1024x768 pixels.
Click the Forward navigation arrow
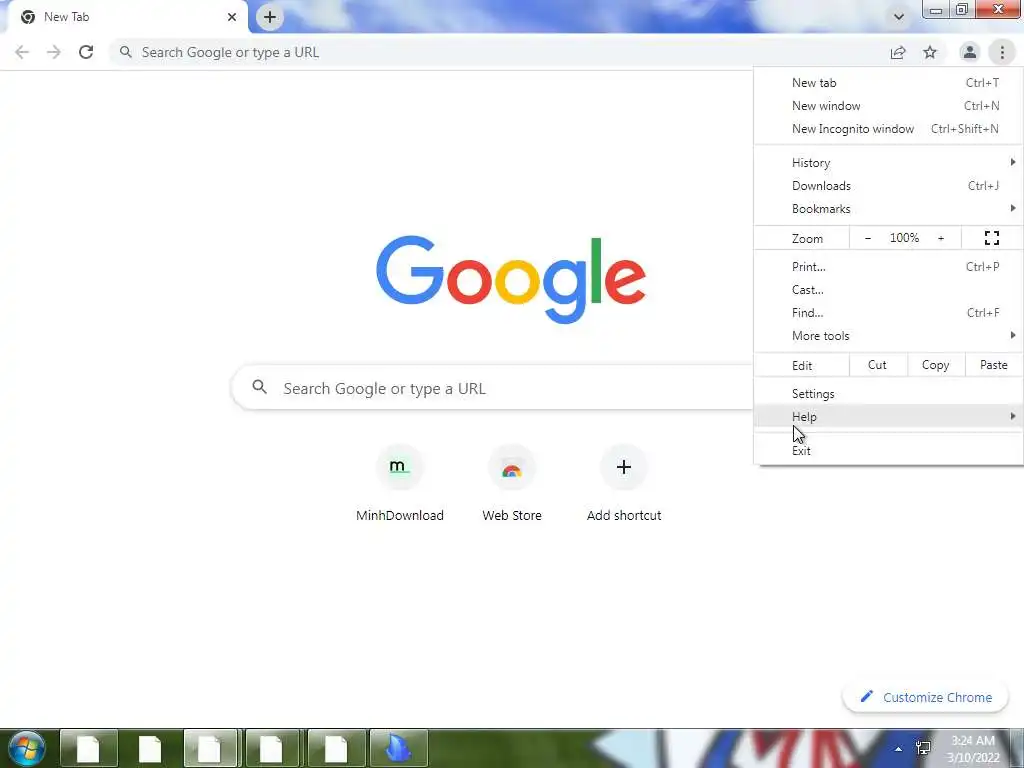54,52
